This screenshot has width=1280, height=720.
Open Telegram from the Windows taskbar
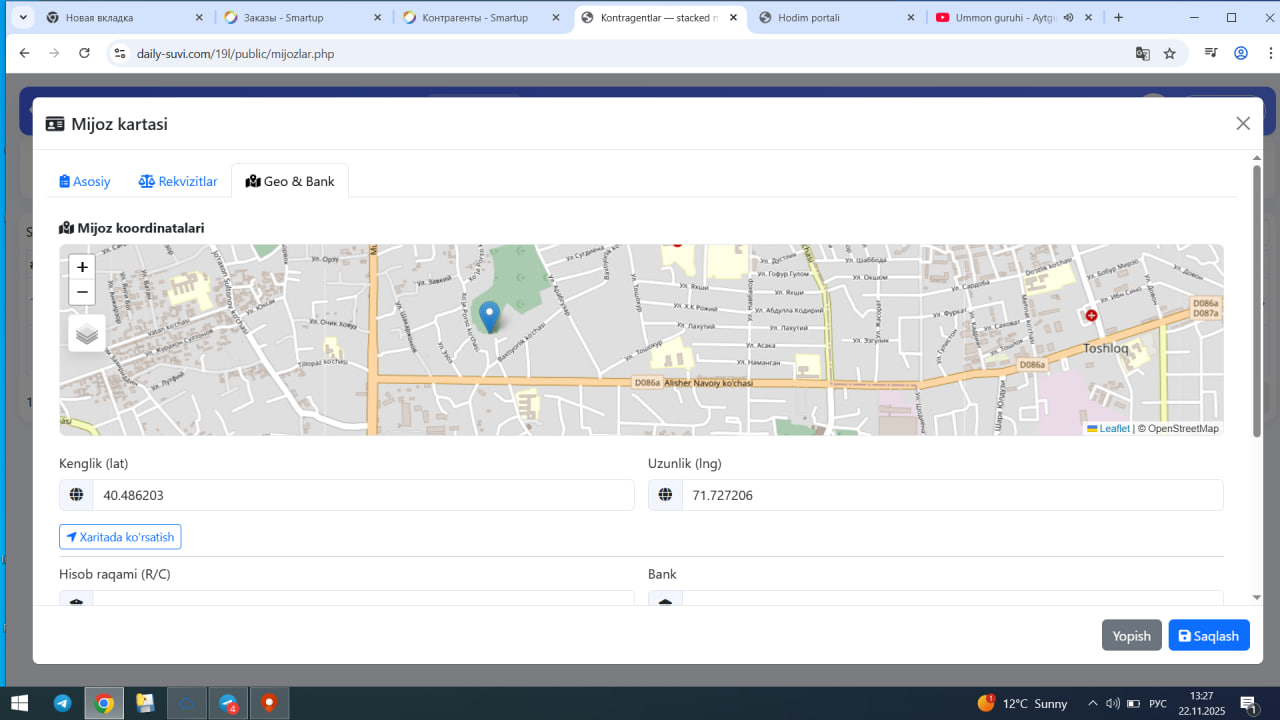pos(62,703)
